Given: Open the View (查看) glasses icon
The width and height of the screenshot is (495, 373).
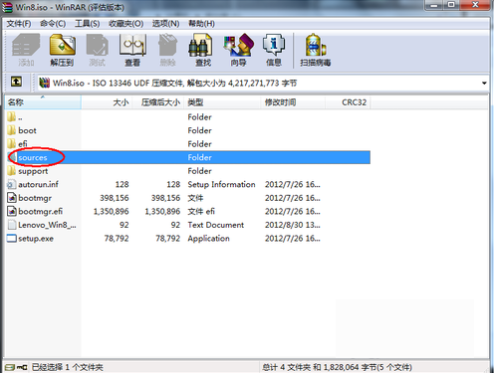Looking at the screenshot, I should (133, 50).
